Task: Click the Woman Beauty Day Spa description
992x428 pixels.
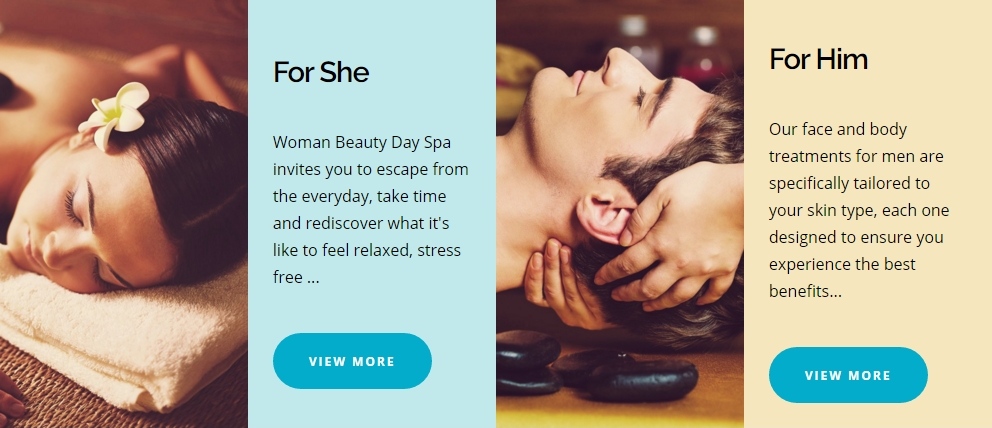Action: click(x=371, y=209)
